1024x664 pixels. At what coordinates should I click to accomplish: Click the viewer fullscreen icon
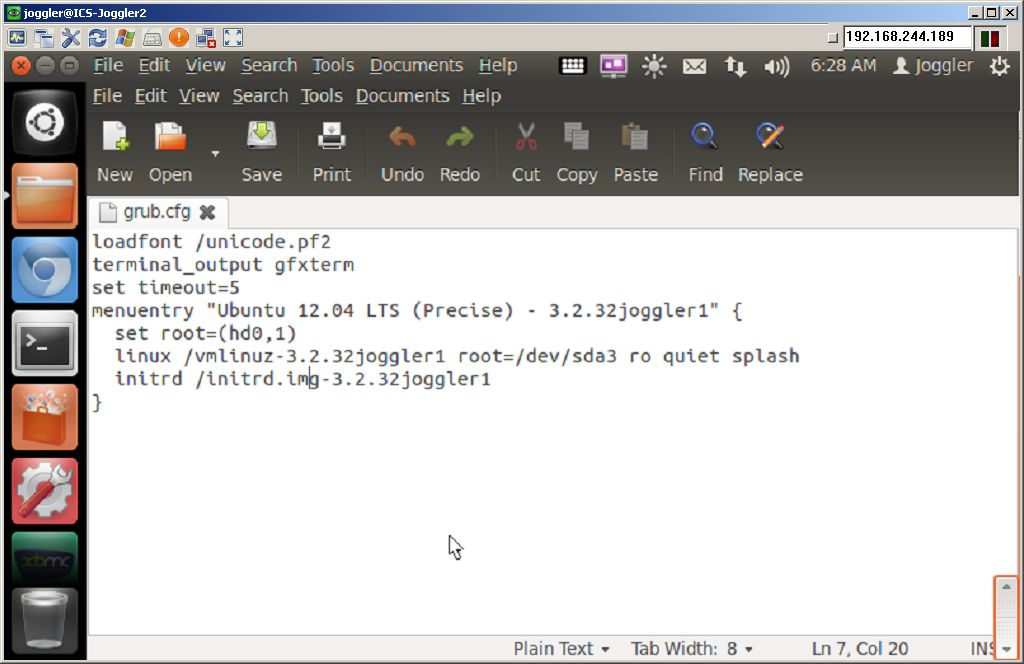232,38
